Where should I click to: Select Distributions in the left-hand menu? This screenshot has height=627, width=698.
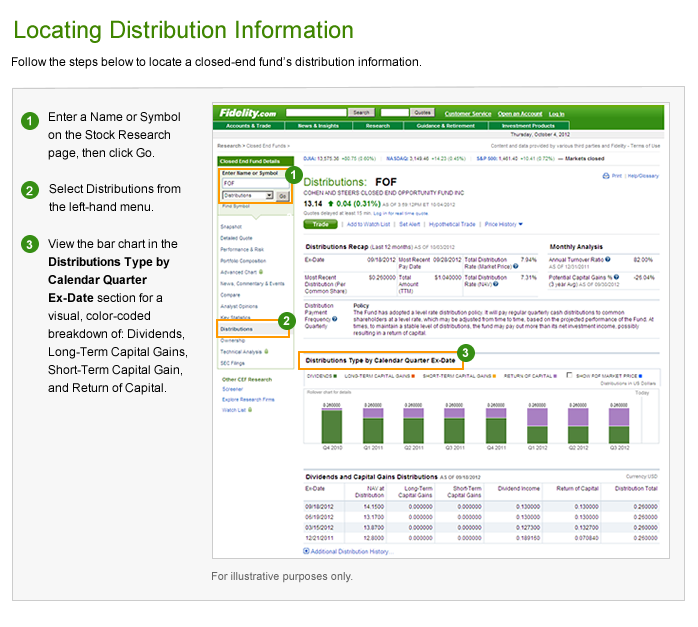point(236,328)
